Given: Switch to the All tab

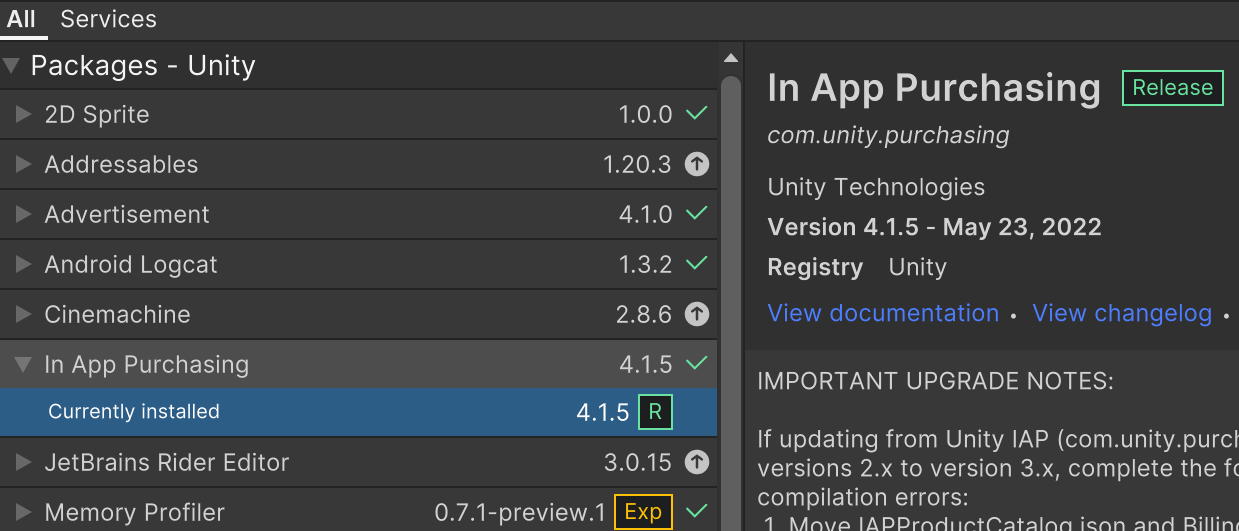Looking at the screenshot, I should (x=22, y=19).
